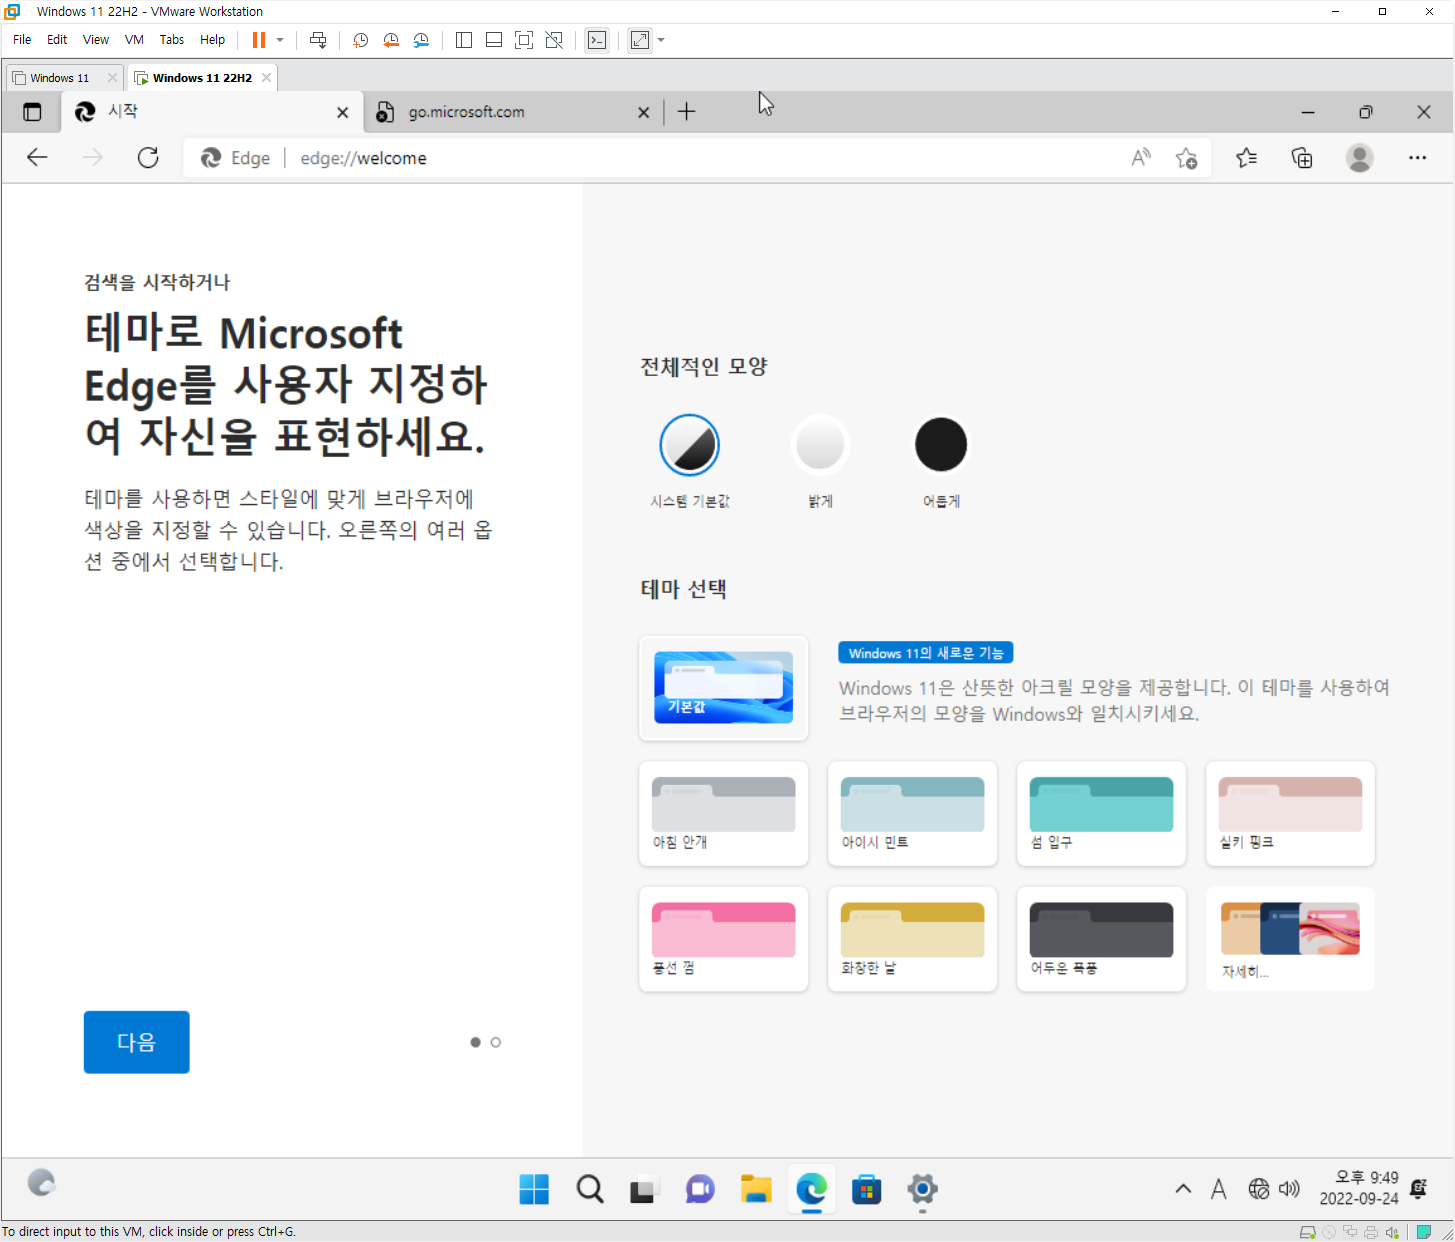The image size is (1455, 1242).
Task: Open the notification bell in system tray
Action: point(1418,1189)
